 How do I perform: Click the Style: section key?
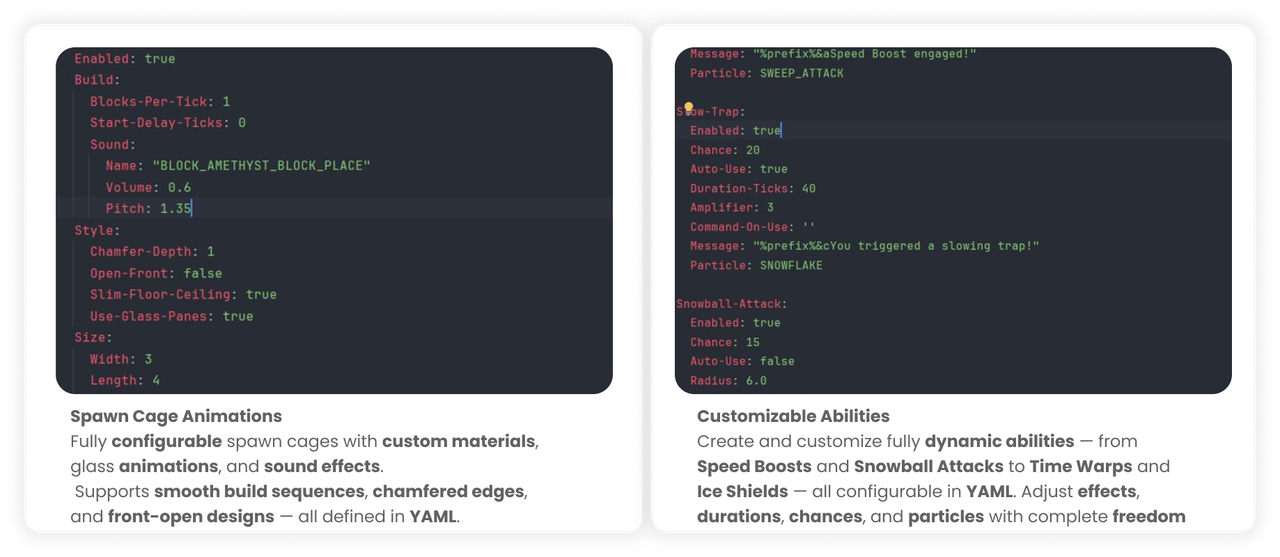point(97,230)
